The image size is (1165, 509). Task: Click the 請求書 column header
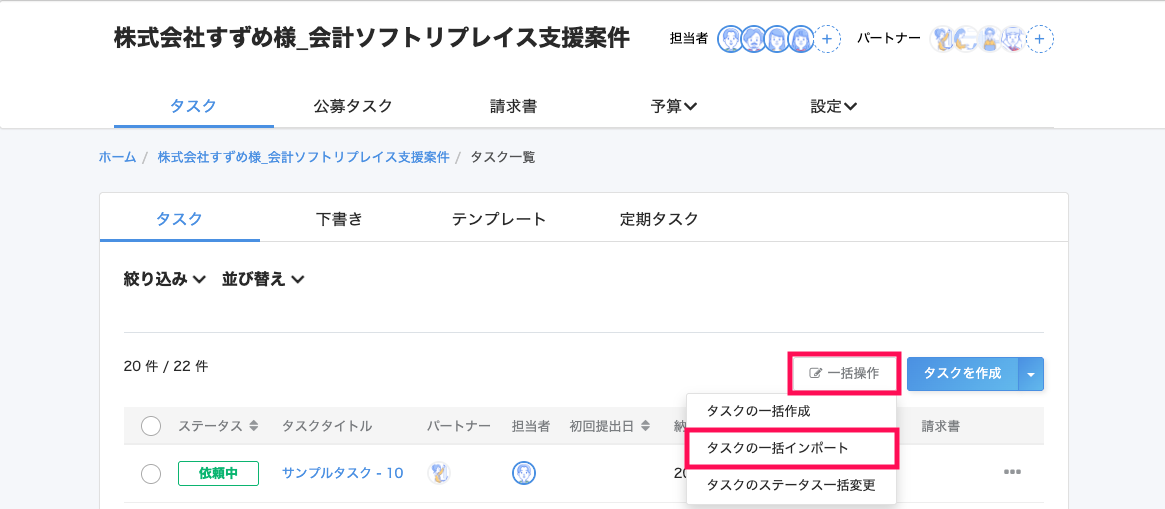(x=940, y=426)
